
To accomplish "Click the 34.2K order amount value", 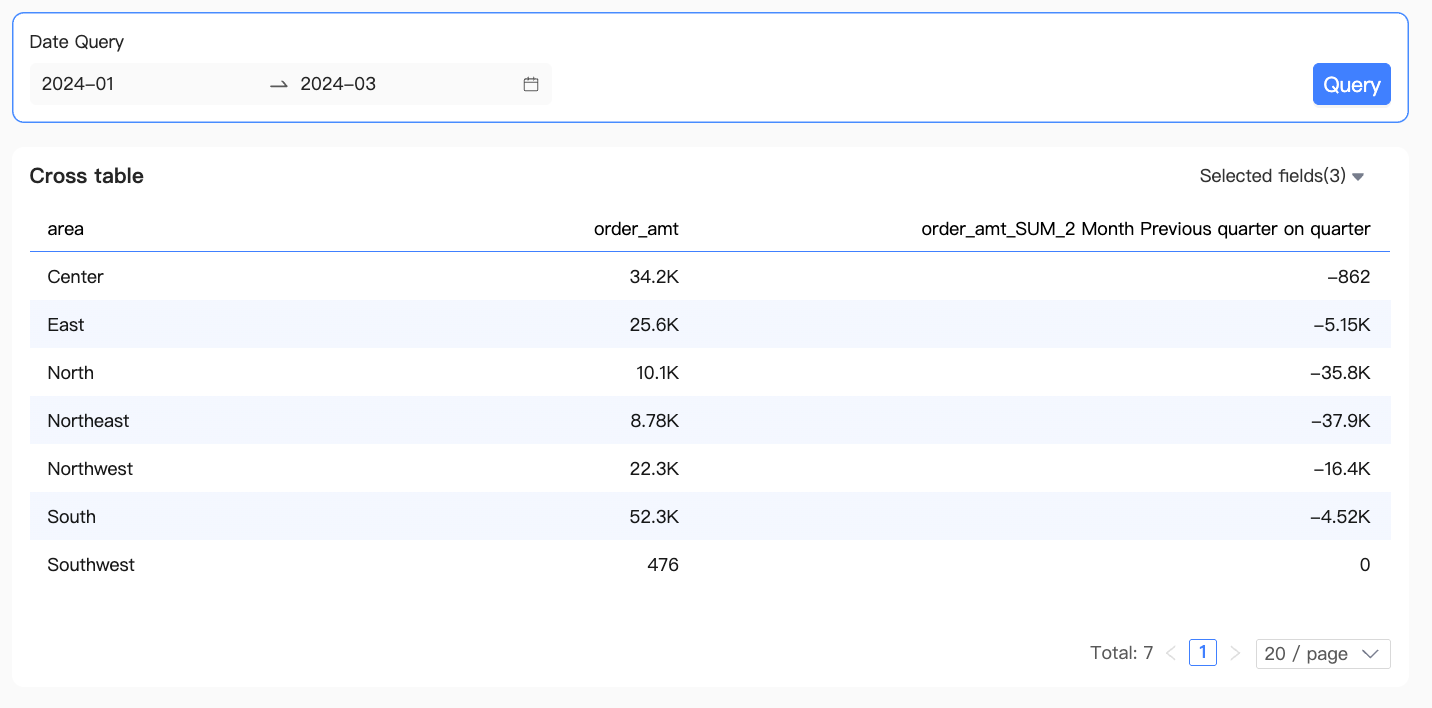I will point(654,277).
